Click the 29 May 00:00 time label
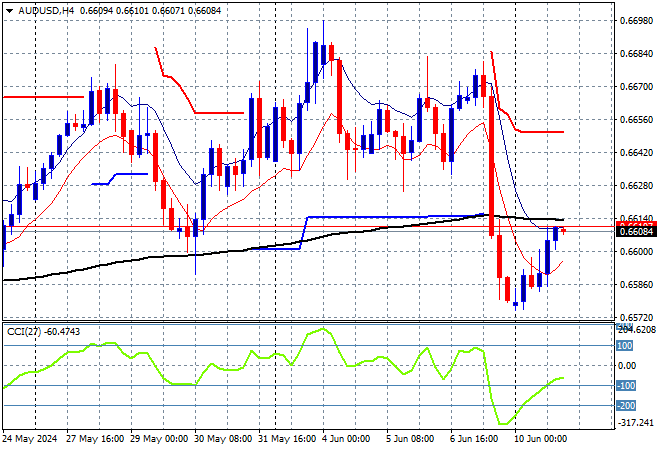 [x=159, y=439]
